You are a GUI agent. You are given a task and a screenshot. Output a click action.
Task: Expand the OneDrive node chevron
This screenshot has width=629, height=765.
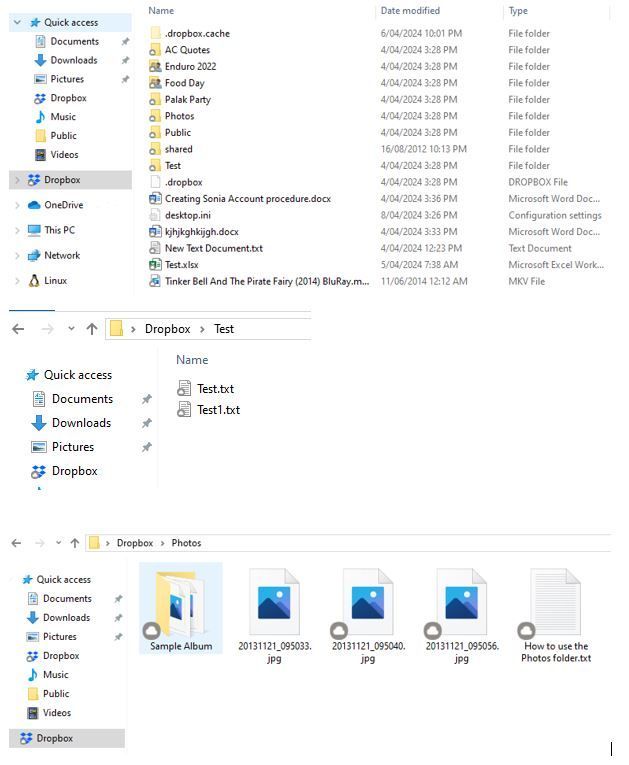click(18, 205)
